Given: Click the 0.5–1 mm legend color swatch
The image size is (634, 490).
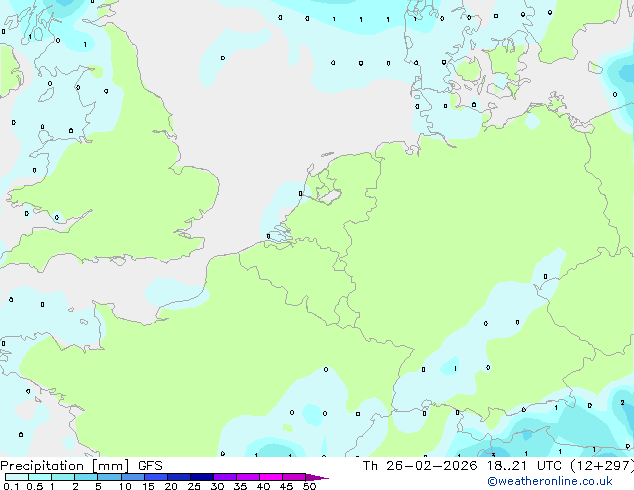Looking at the screenshot, I should pyautogui.click(x=40, y=477).
